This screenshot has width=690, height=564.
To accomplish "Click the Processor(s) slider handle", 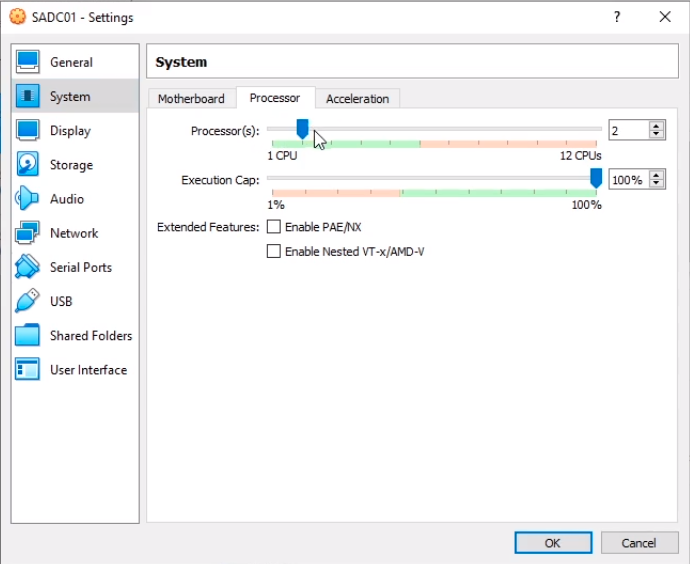I will coord(302,129).
